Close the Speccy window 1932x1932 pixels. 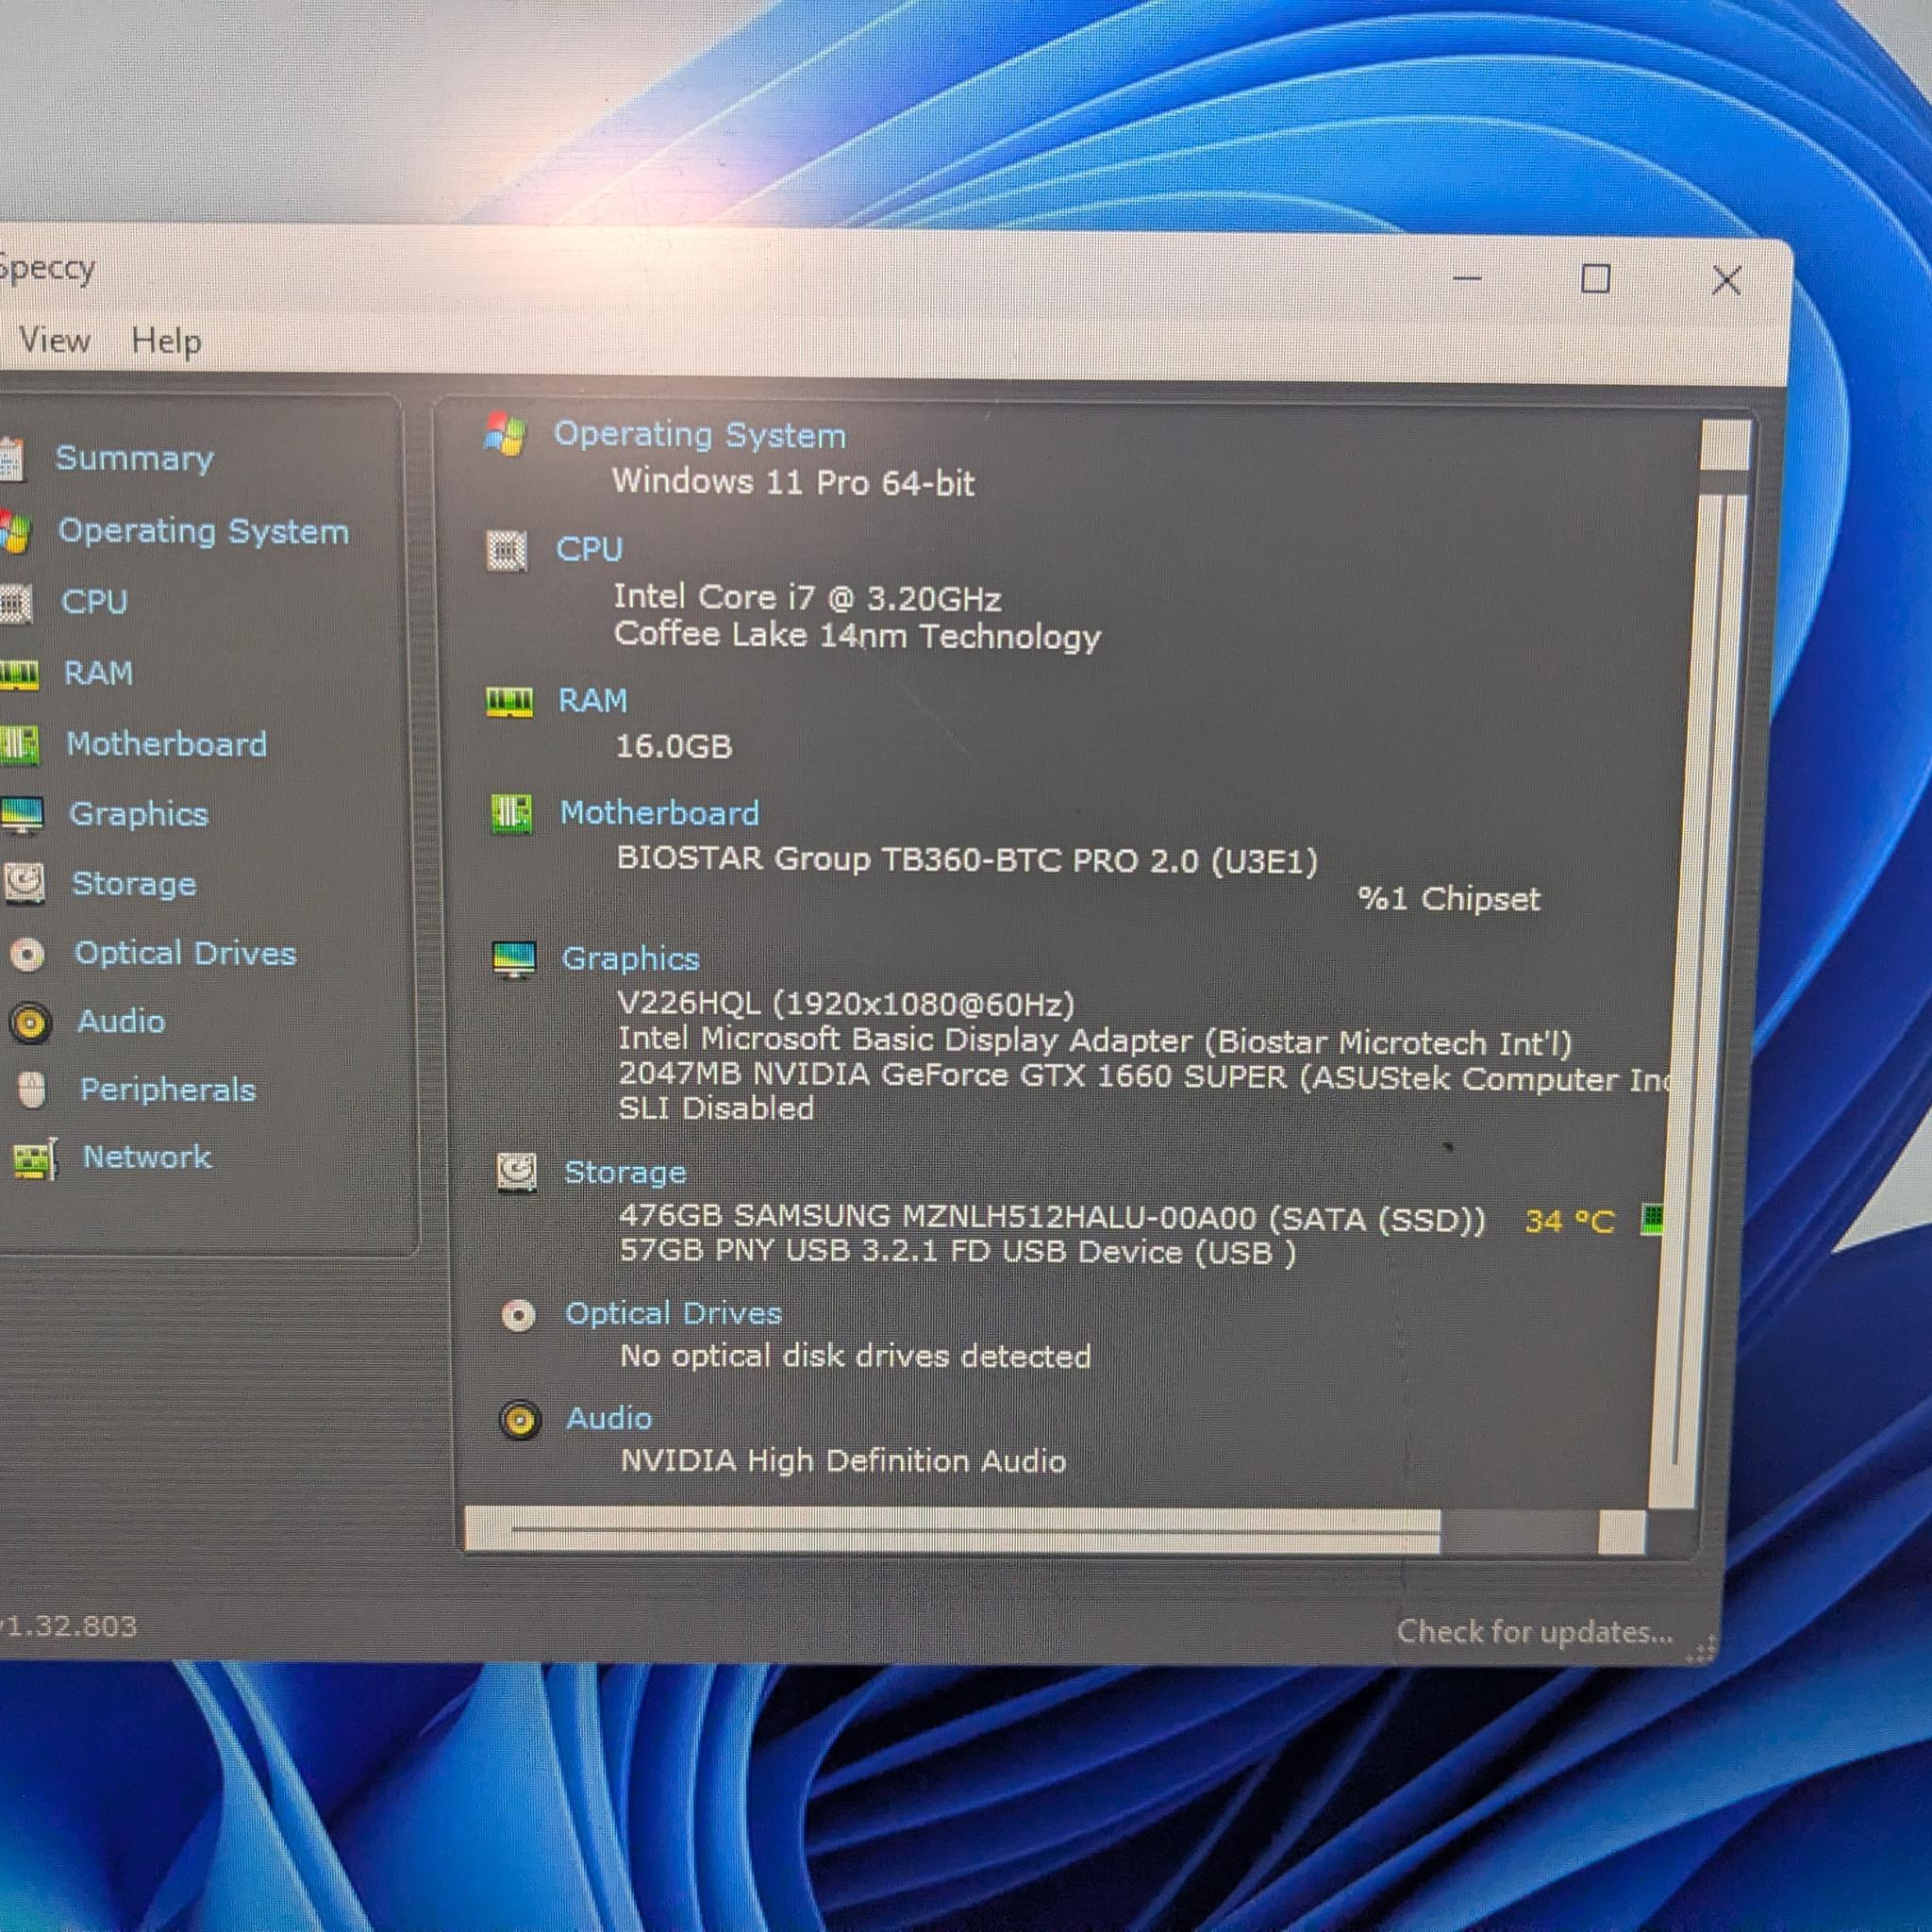pyautogui.click(x=1727, y=281)
